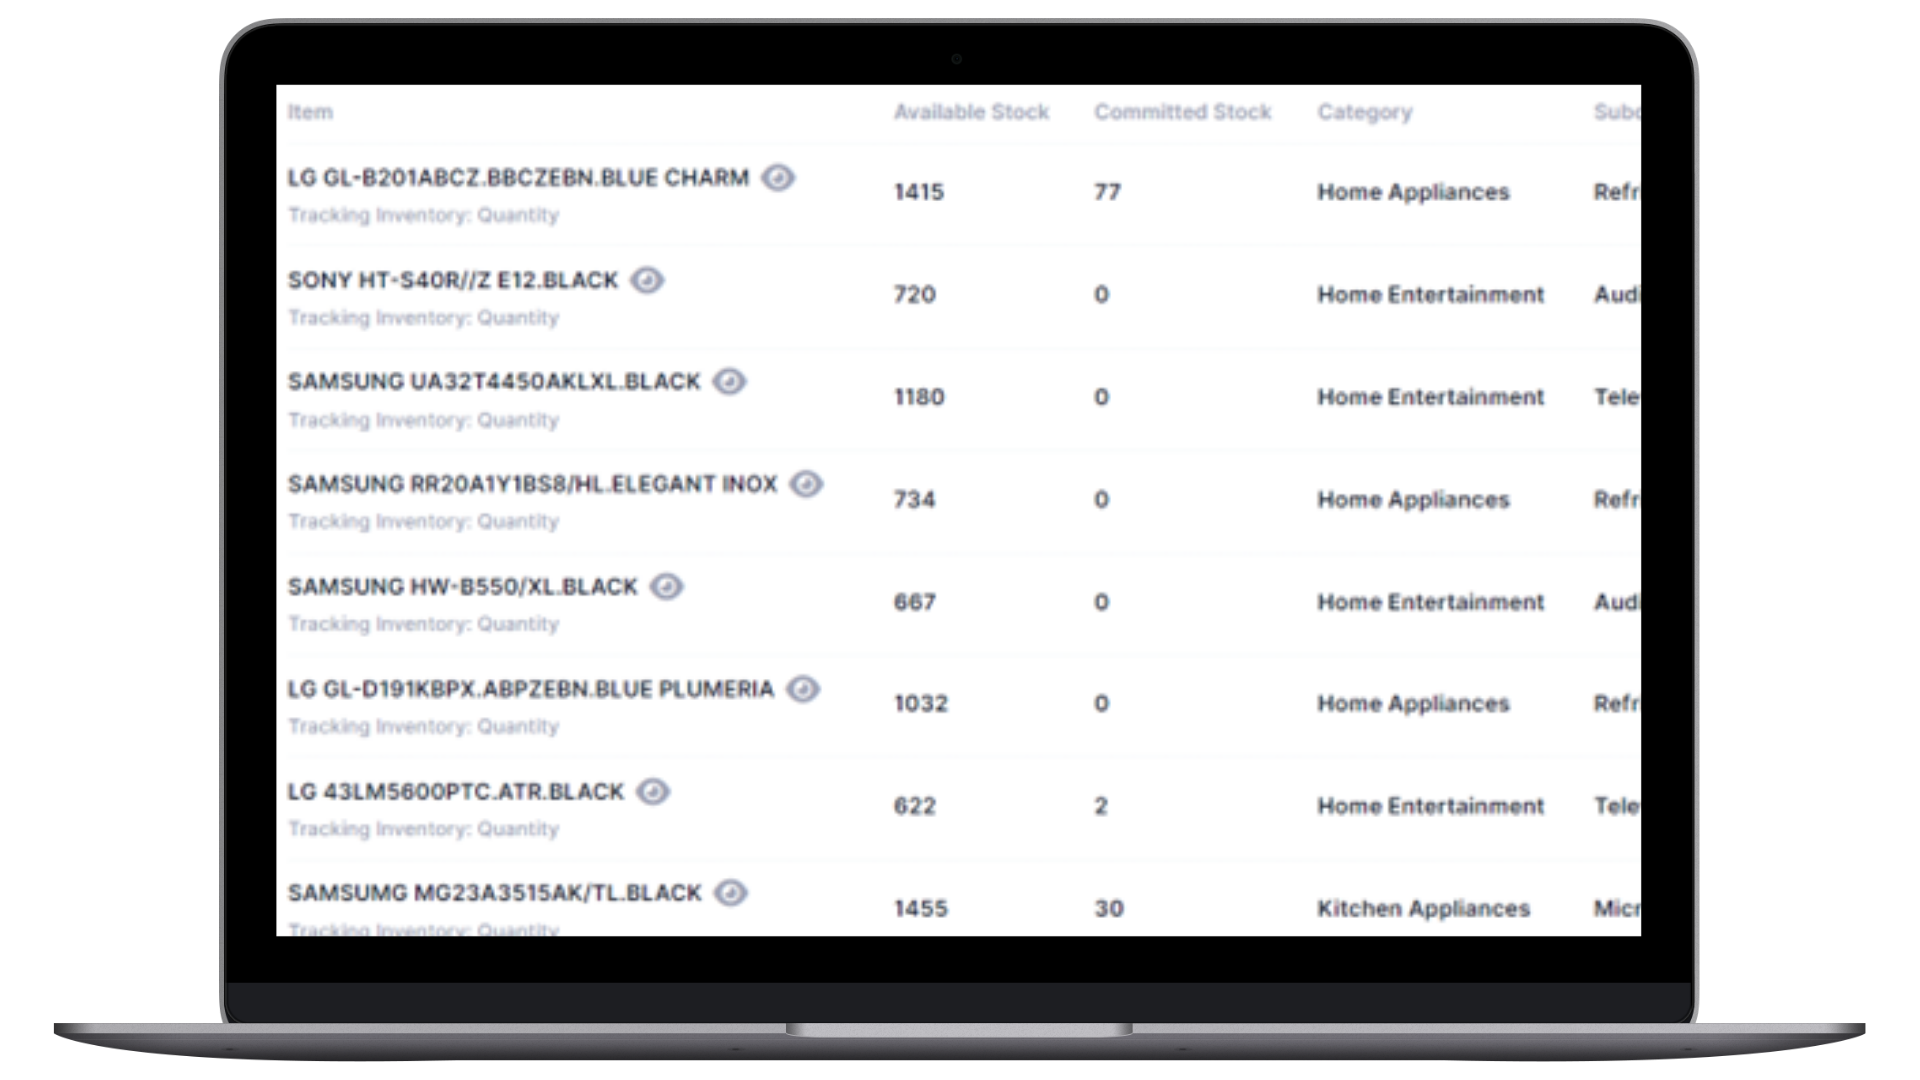Select available stock value 1032
The image size is (1920, 1080).
921,704
